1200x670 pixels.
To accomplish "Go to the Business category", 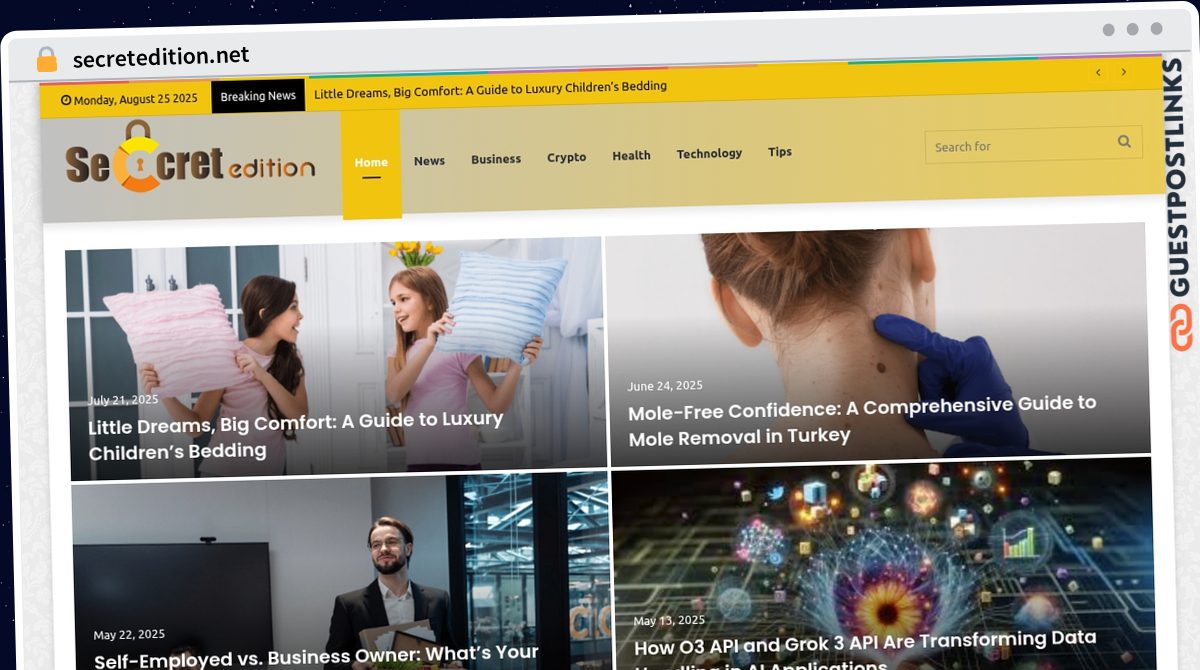I will 496,159.
